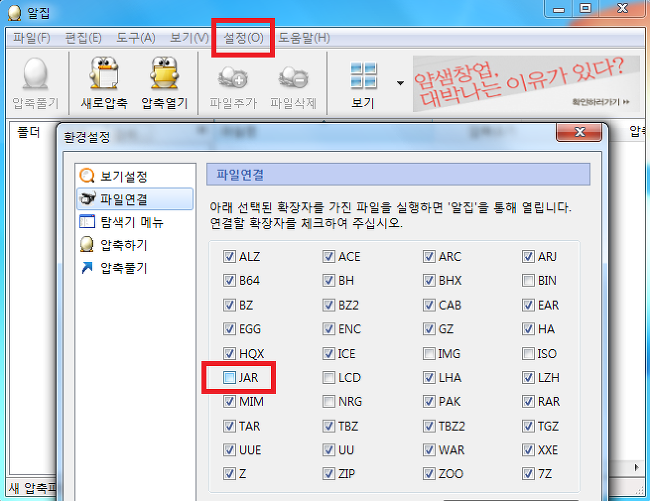Open the 설정(O) menu
The image size is (650, 501).
243,38
